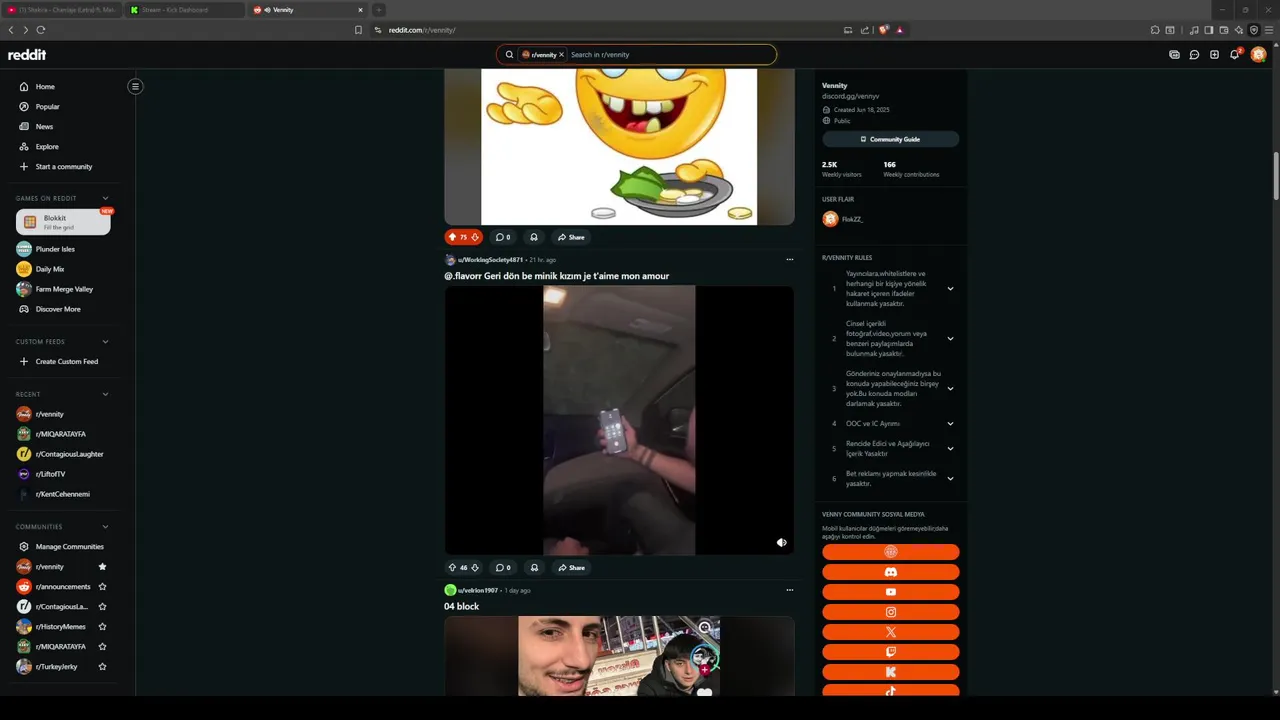Viewport: 1280px width, 720px height.
Task: Open u/WorkingSociety4871 profile link
Action: (x=490, y=260)
